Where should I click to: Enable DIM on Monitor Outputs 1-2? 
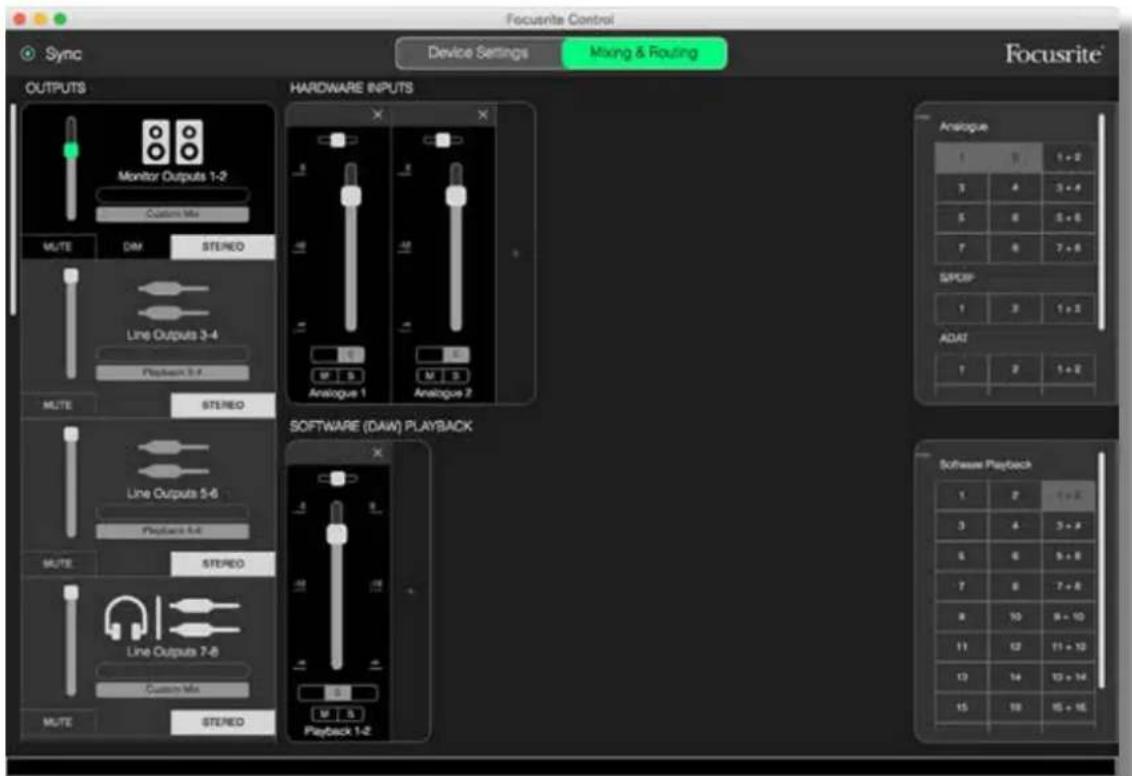[x=133, y=247]
